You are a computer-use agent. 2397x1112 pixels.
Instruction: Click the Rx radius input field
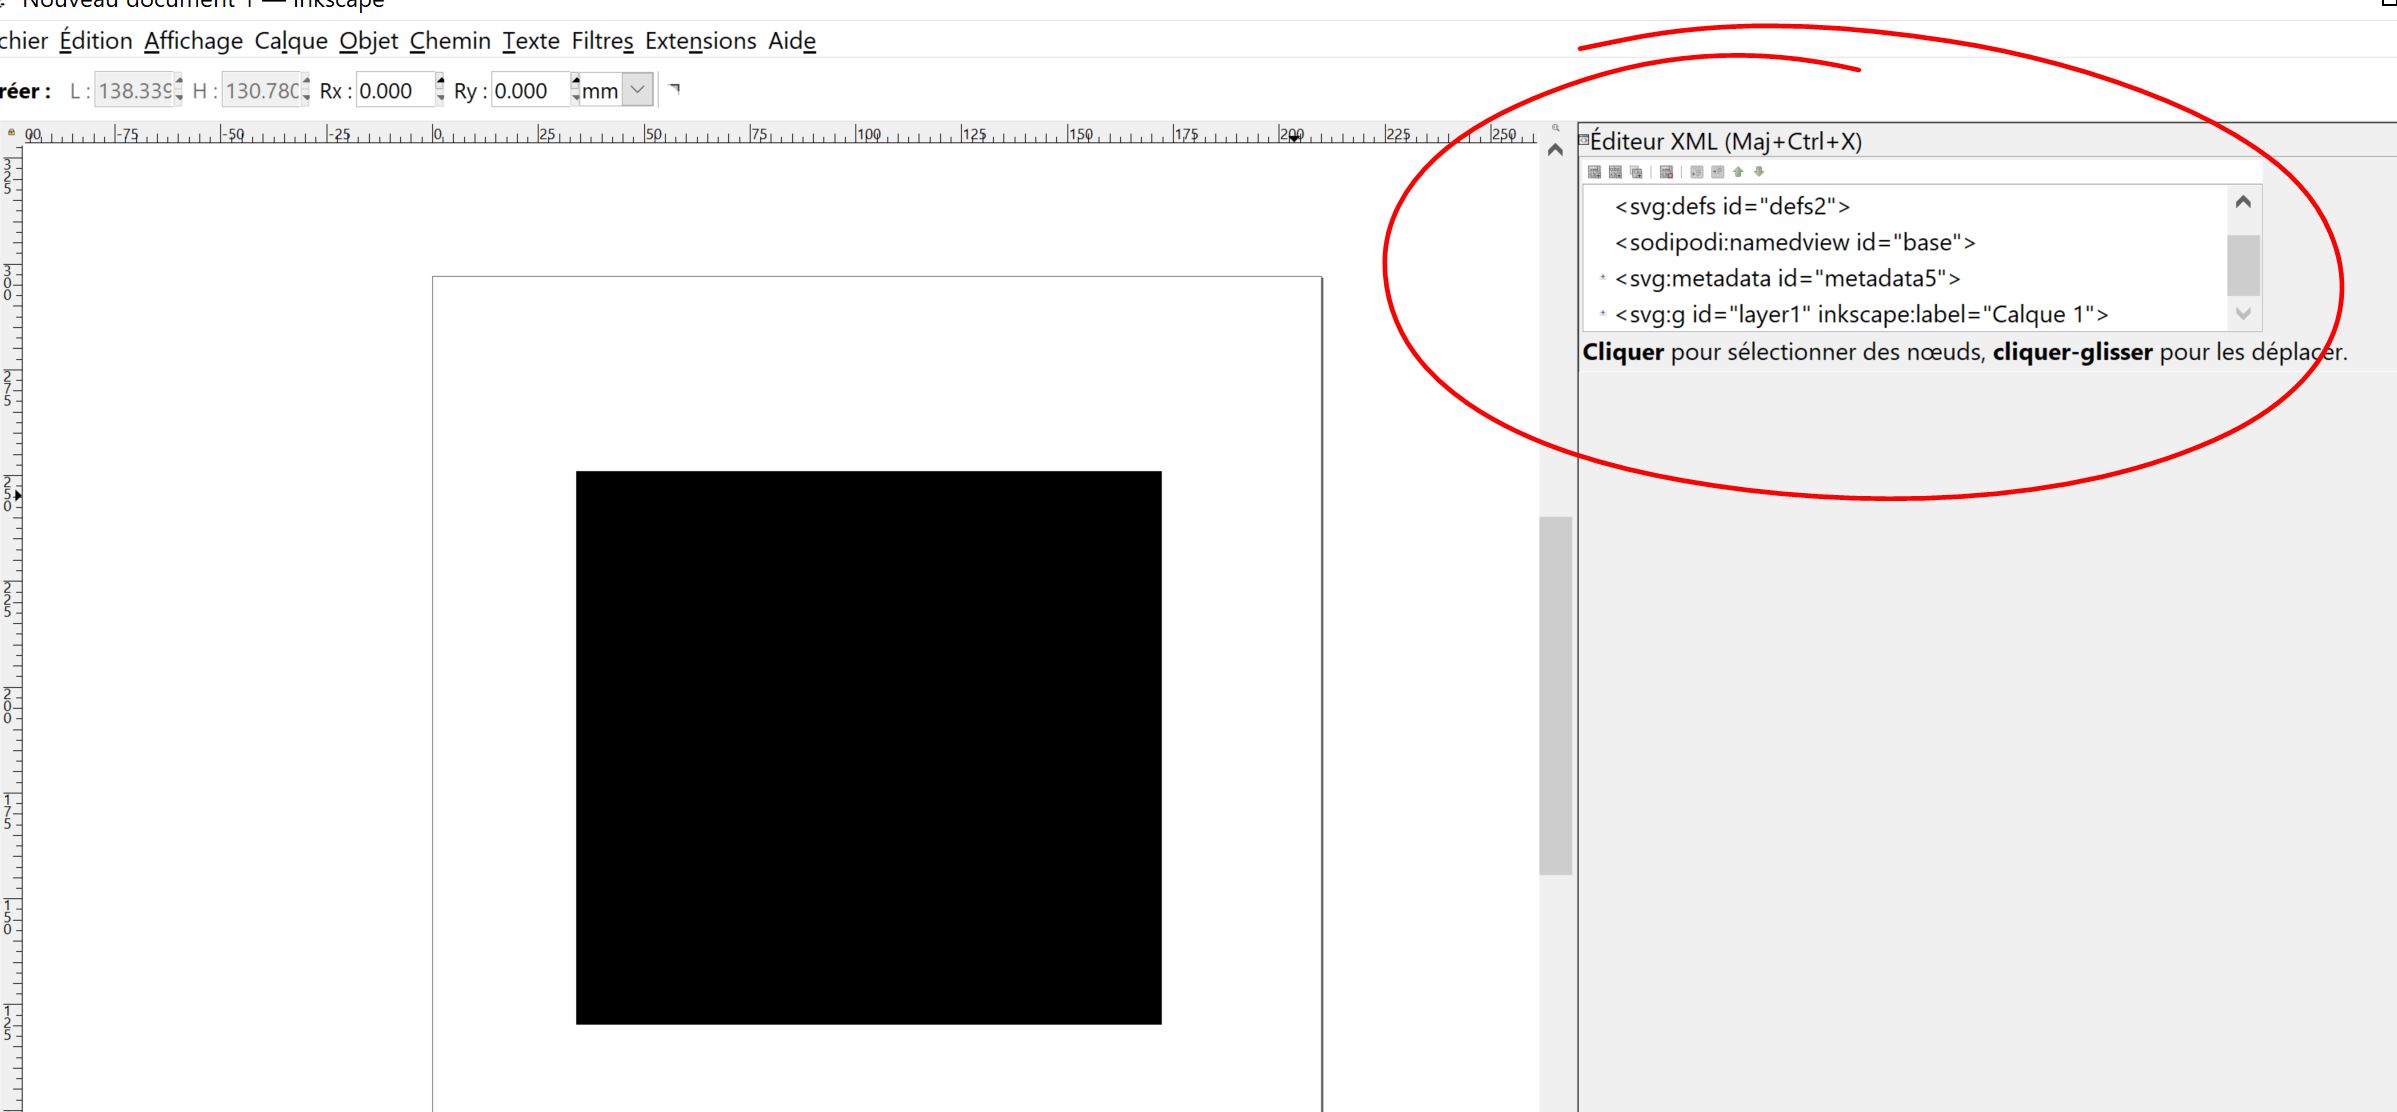point(395,90)
